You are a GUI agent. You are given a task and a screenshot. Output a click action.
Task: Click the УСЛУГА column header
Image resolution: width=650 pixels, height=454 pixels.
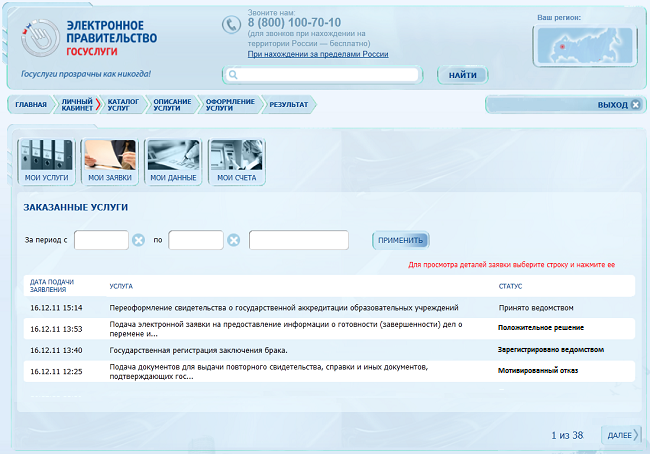pos(121,286)
